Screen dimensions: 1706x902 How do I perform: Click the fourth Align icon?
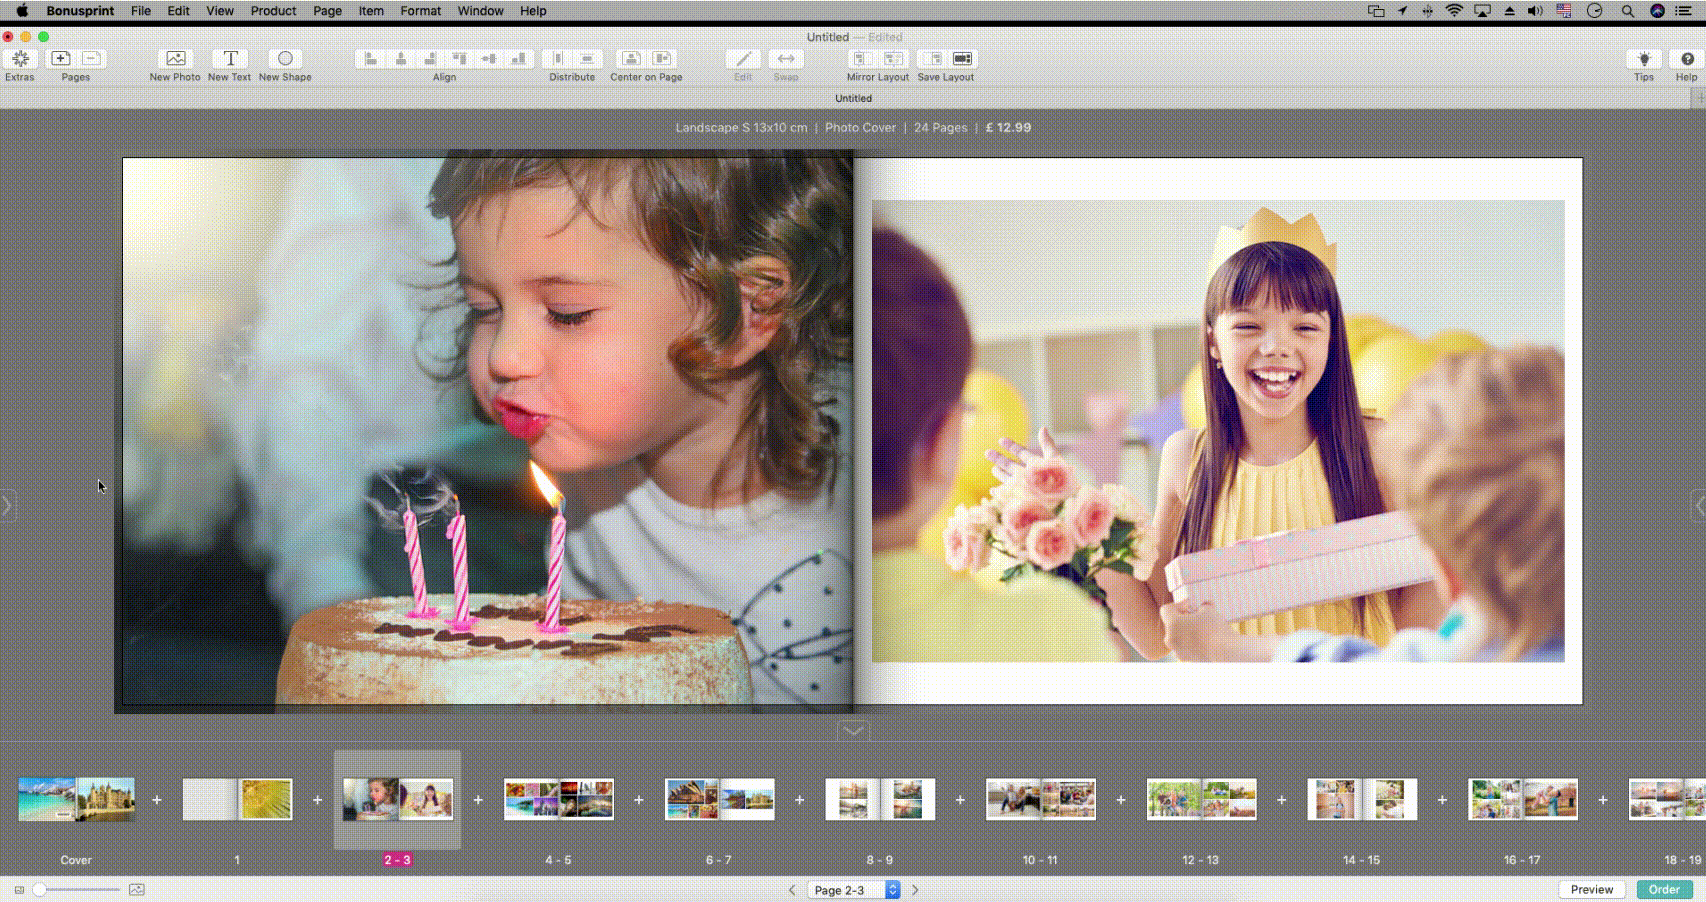click(459, 59)
